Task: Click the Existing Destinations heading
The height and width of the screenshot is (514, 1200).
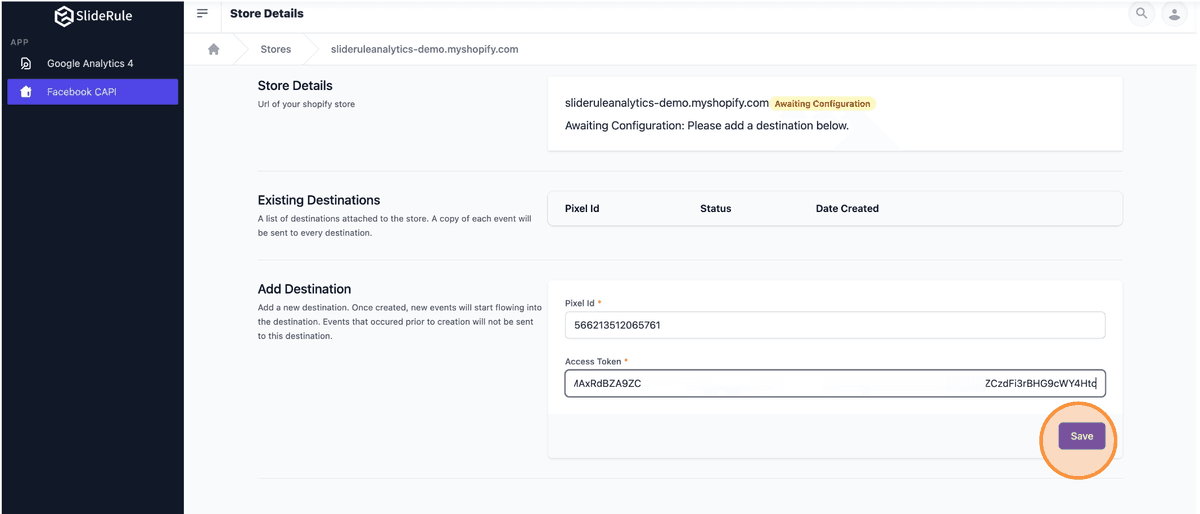Action: pyautogui.click(x=319, y=200)
